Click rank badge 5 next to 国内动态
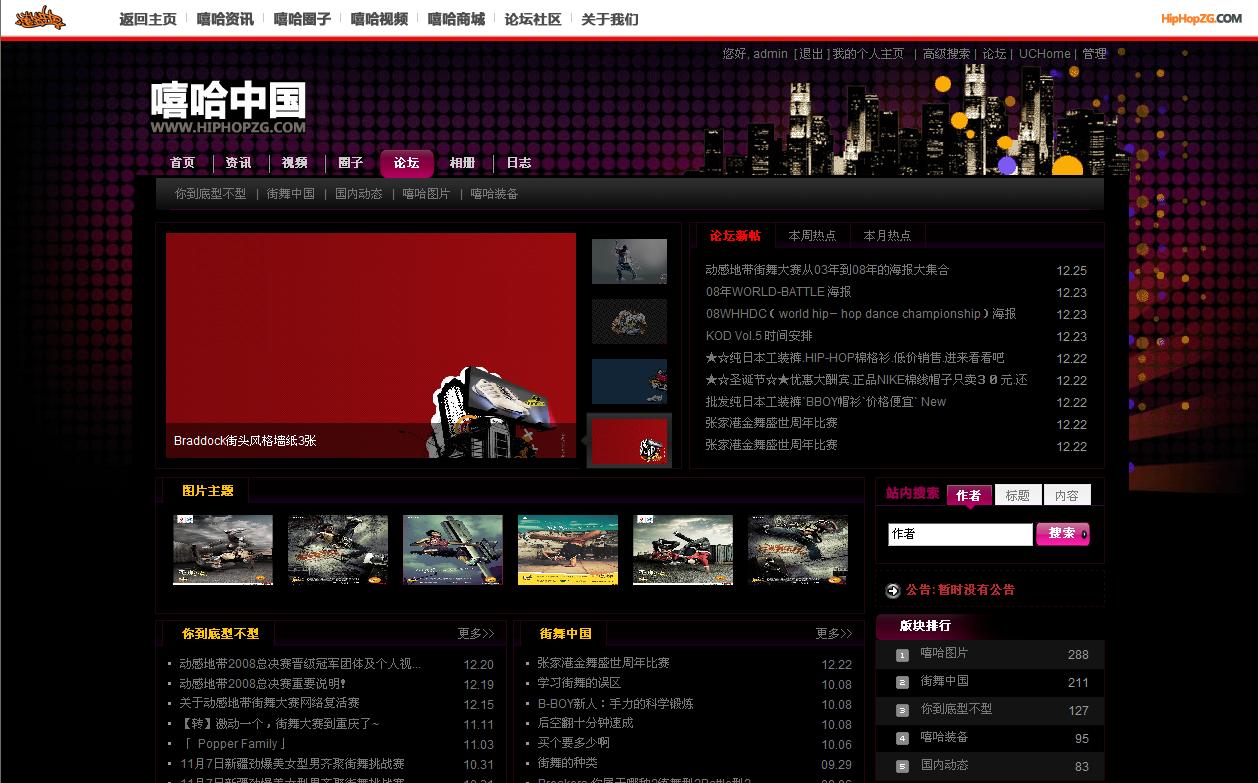The image size is (1258, 783). click(902, 766)
